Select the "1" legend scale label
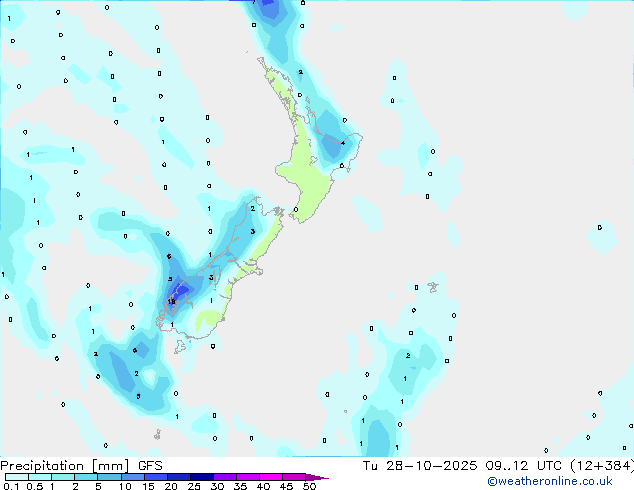Screen dimensions: 634x490 52,486
